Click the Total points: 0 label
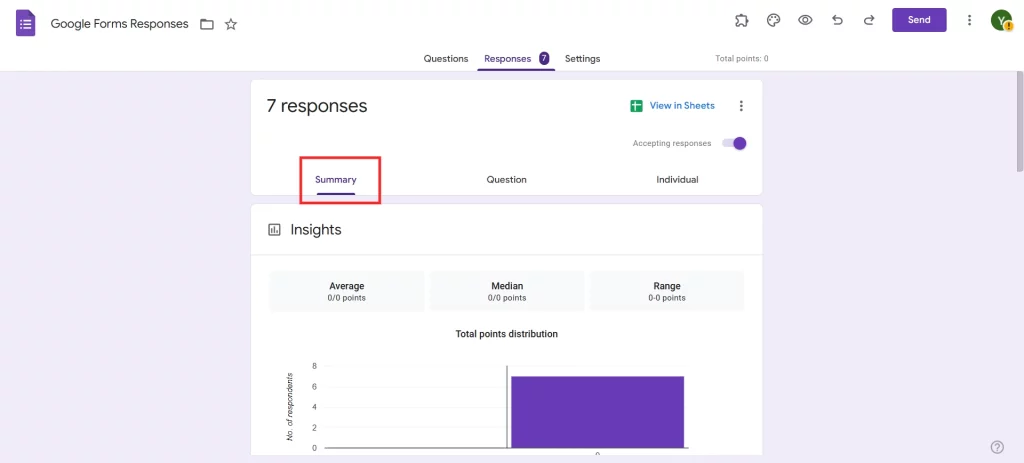This screenshot has width=1024, height=463. pos(742,59)
